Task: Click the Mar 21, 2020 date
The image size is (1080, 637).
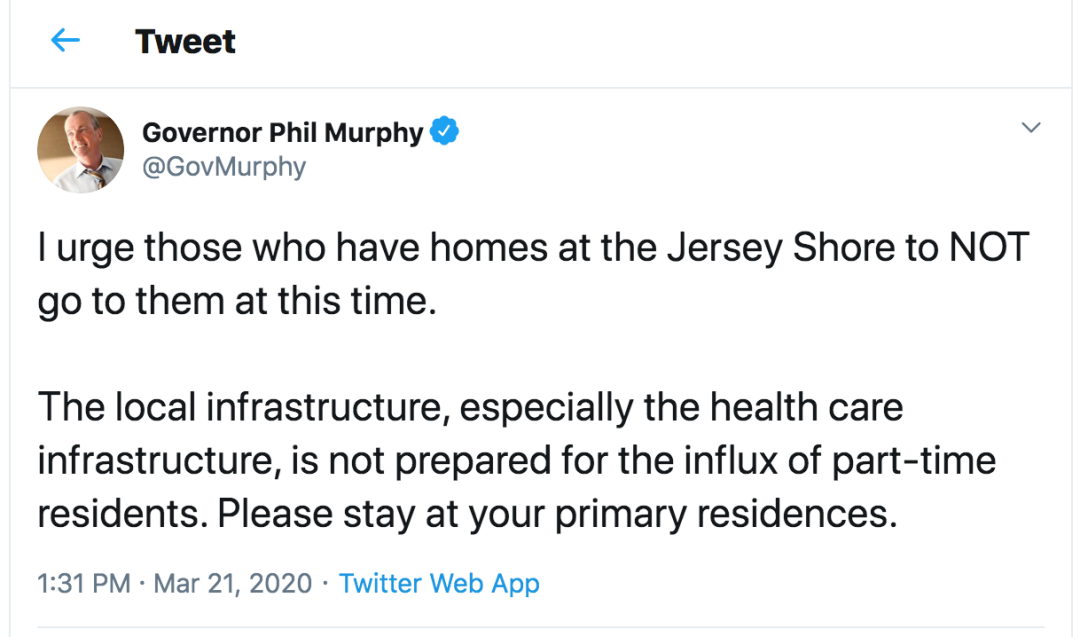Action: pyautogui.click(x=233, y=583)
